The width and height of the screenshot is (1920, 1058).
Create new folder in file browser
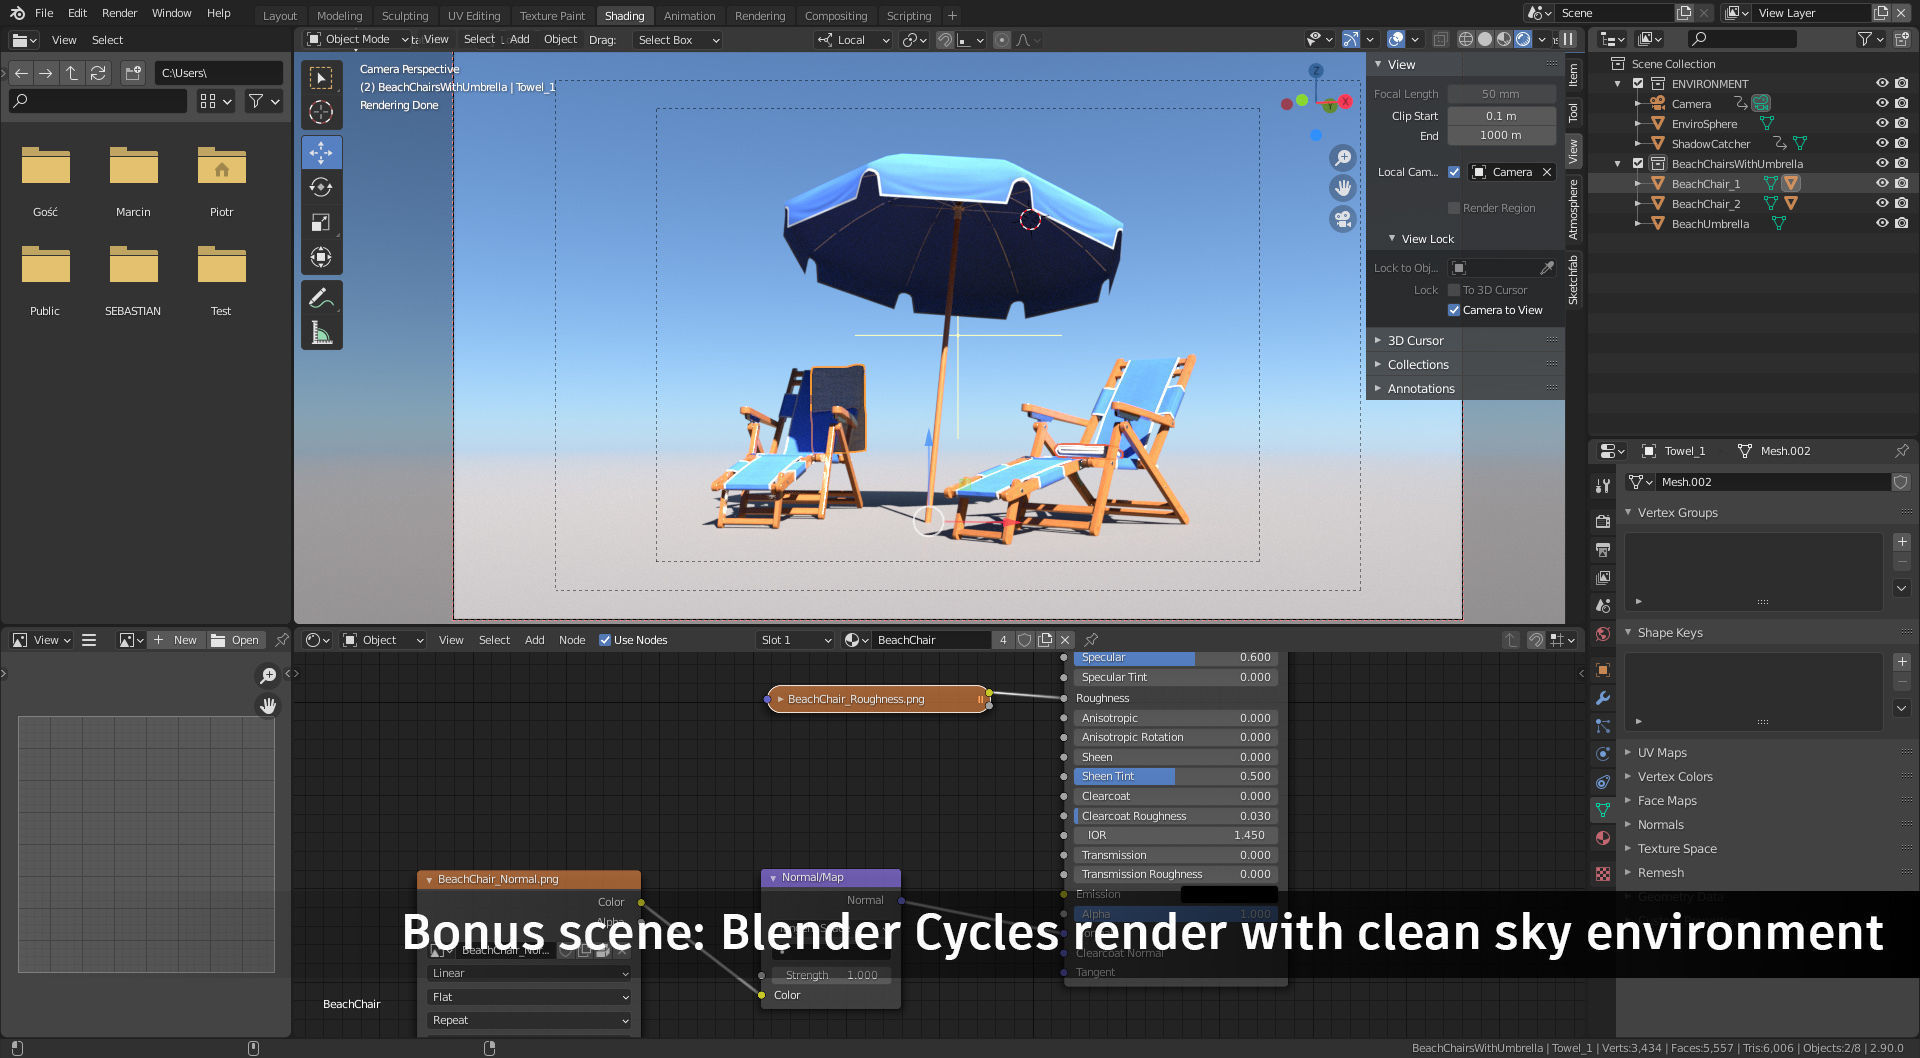[133, 73]
